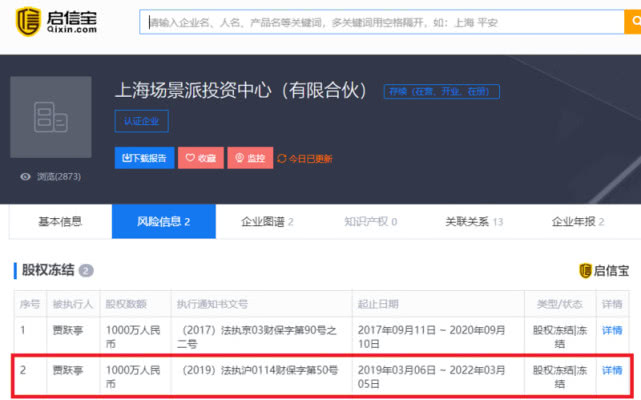Open 详情 for the 2019 freeze record
The height and width of the screenshot is (400, 641).
tap(612, 370)
